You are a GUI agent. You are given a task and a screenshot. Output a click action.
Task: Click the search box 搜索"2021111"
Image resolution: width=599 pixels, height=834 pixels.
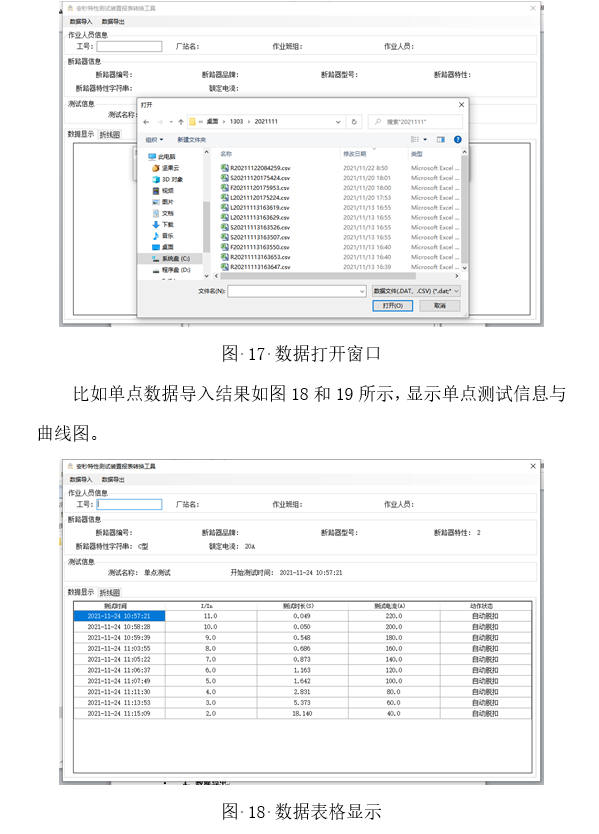click(x=415, y=122)
